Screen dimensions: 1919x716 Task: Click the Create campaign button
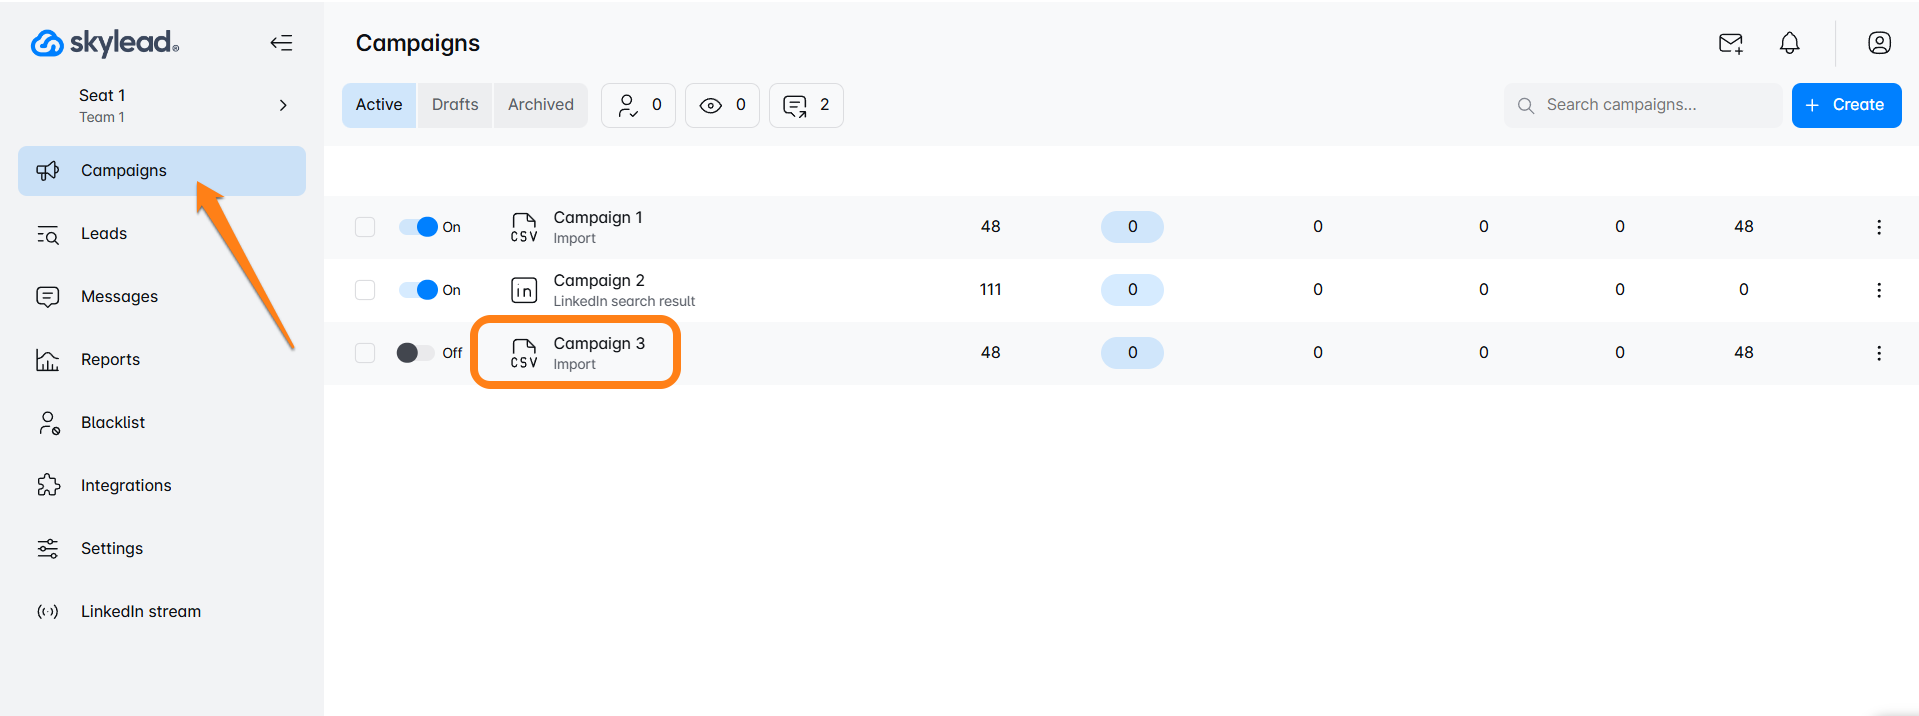pyautogui.click(x=1845, y=105)
